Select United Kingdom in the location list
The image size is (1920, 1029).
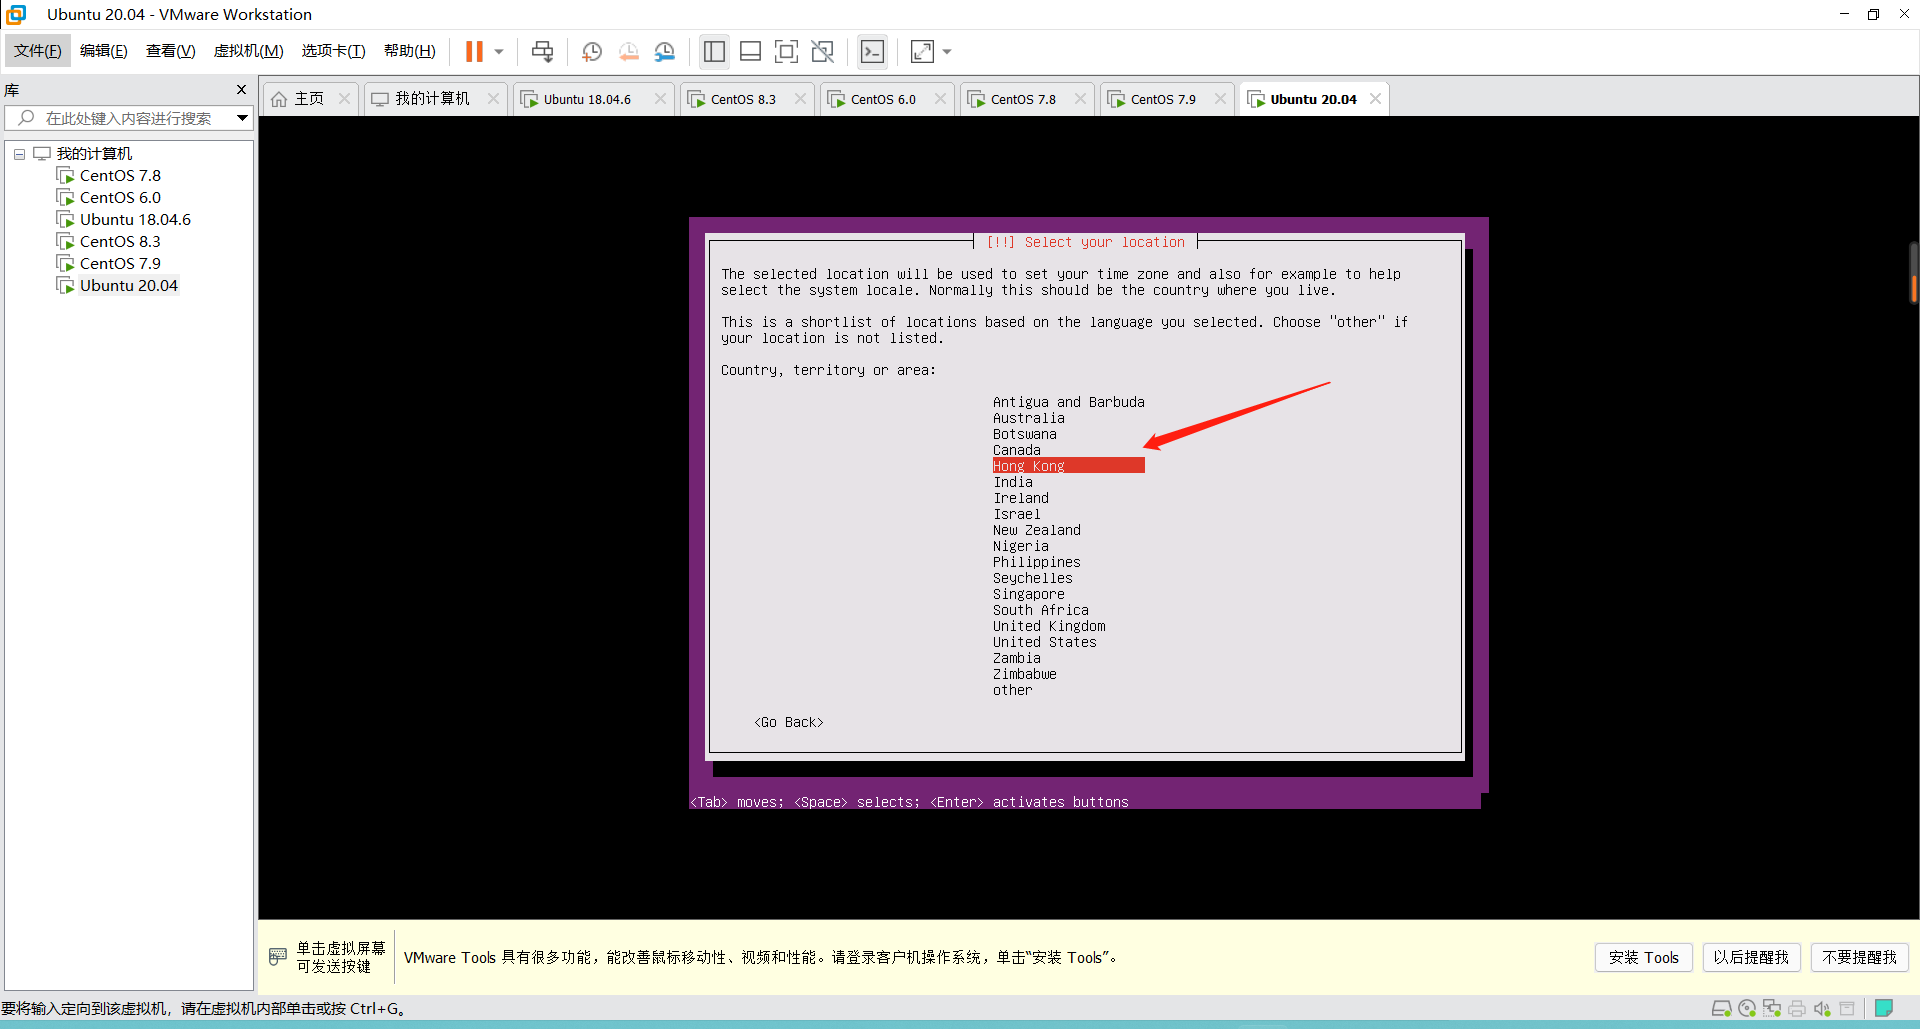tap(1049, 626)
